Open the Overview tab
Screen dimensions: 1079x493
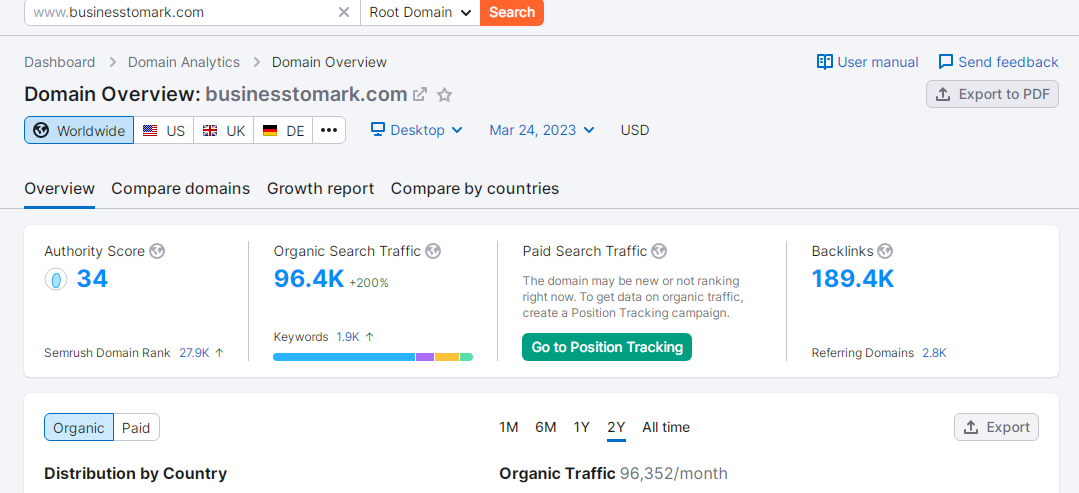[59, 189]
